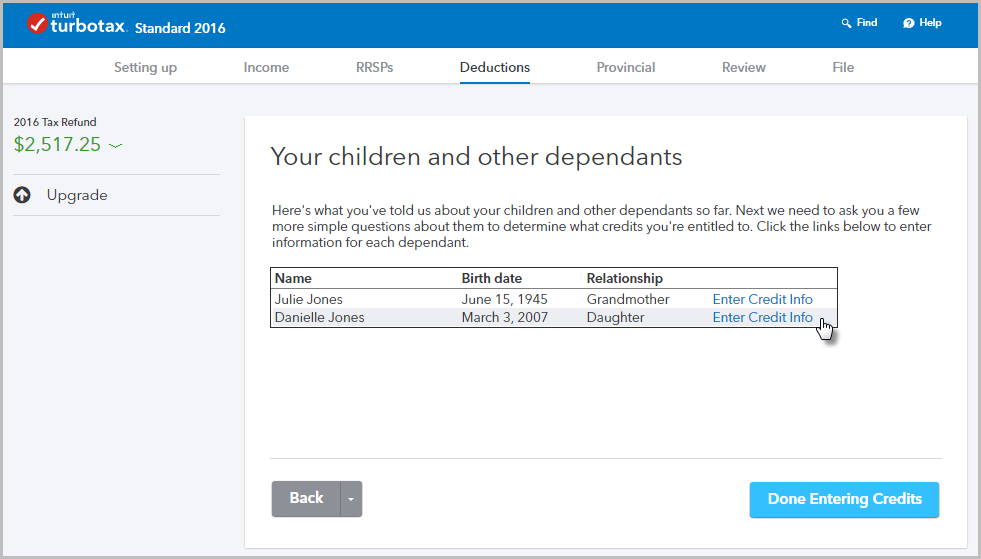Viewport: 981px width, 559px height.
Task: Select the Danielle Jones name cell
Action: pyautogui.click(x=319, y=317)
